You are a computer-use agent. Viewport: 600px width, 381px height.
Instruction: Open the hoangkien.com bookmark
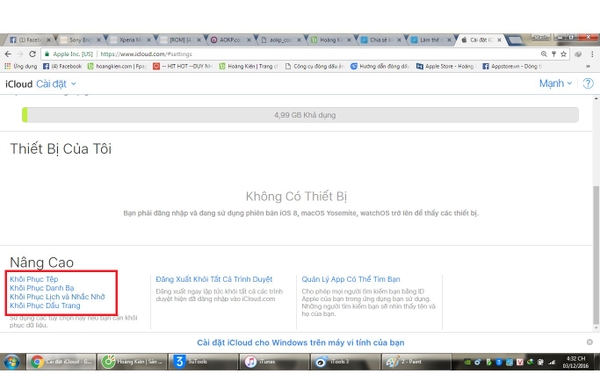tap(117, 66)
